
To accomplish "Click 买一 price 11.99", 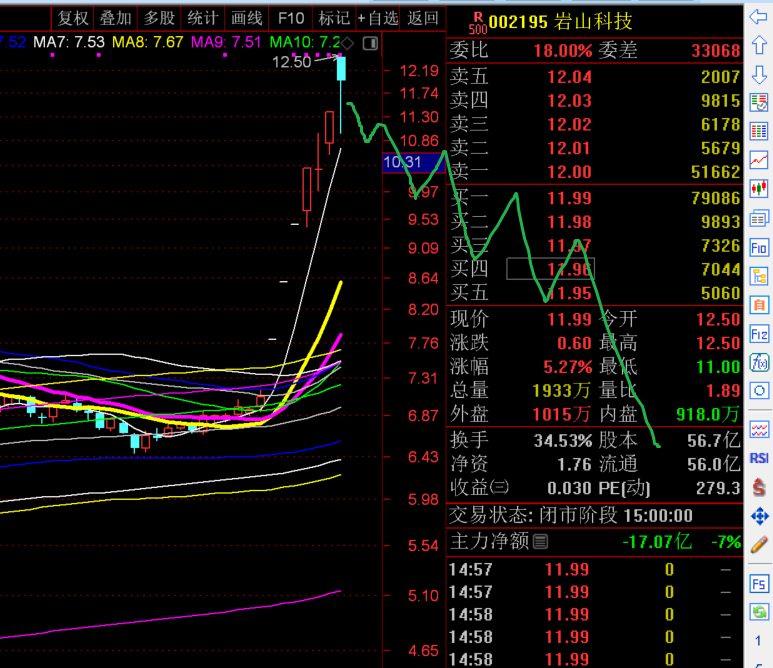I will click(x=569, y=198).
